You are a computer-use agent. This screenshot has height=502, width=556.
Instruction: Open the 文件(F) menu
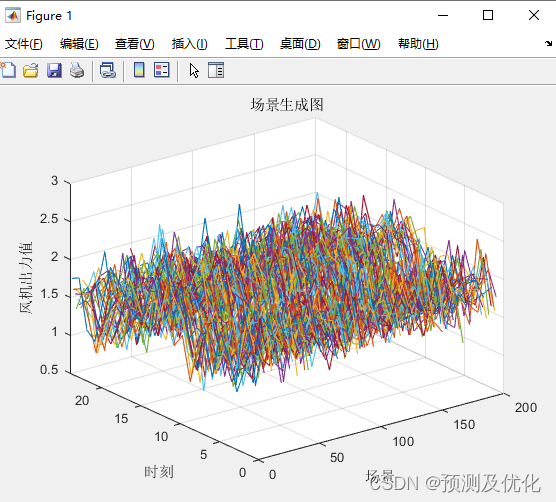tap(24, 44)
